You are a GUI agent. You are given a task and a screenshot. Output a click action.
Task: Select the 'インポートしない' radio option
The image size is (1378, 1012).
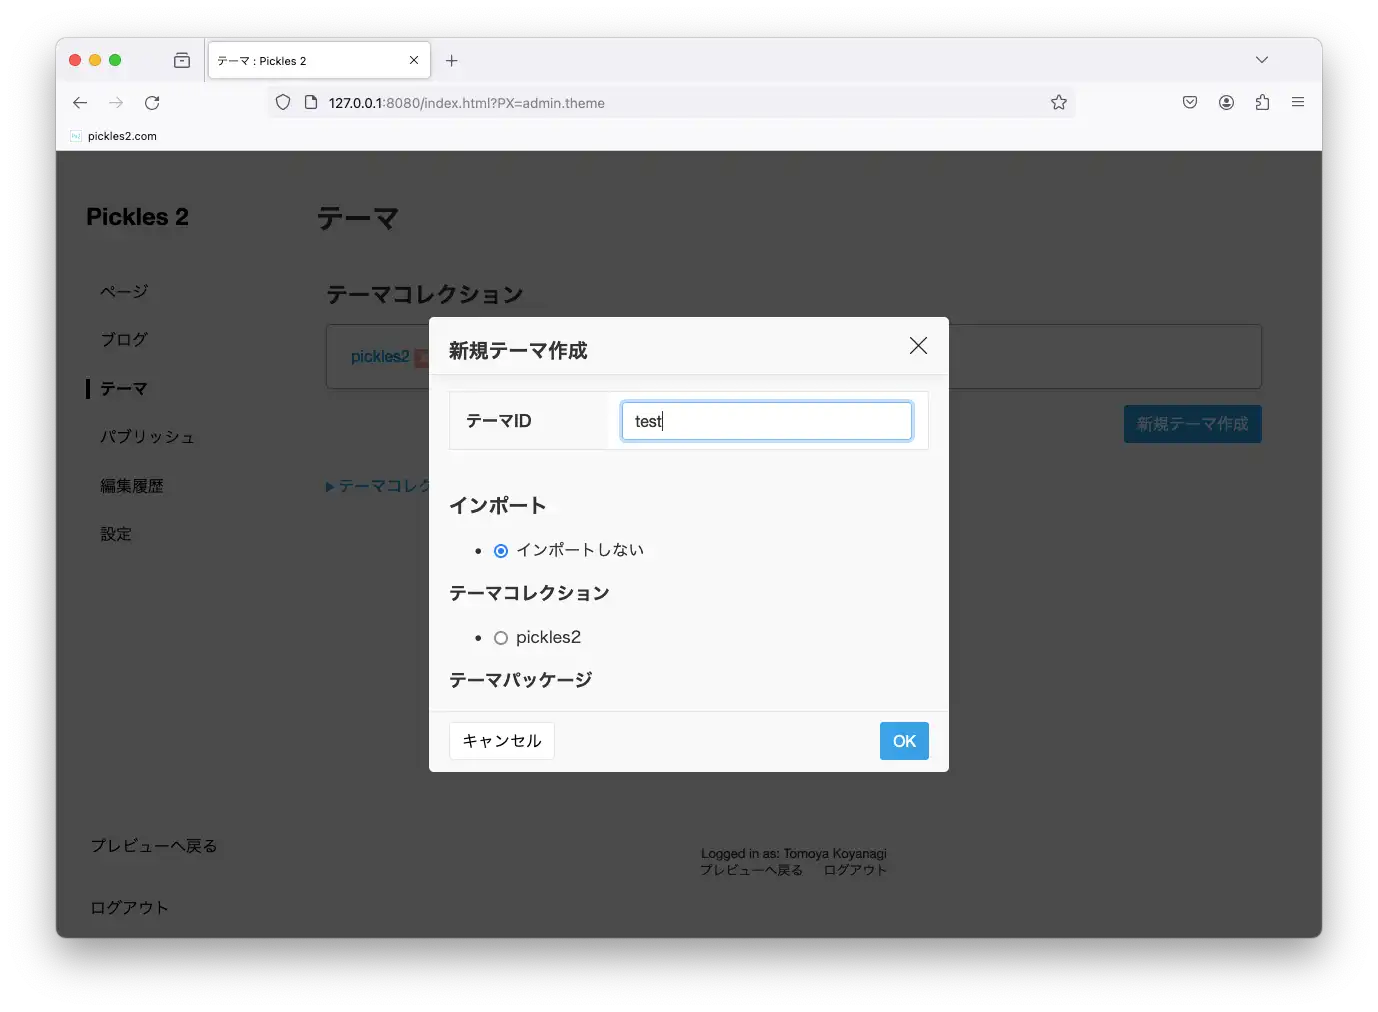pos(501,551)
